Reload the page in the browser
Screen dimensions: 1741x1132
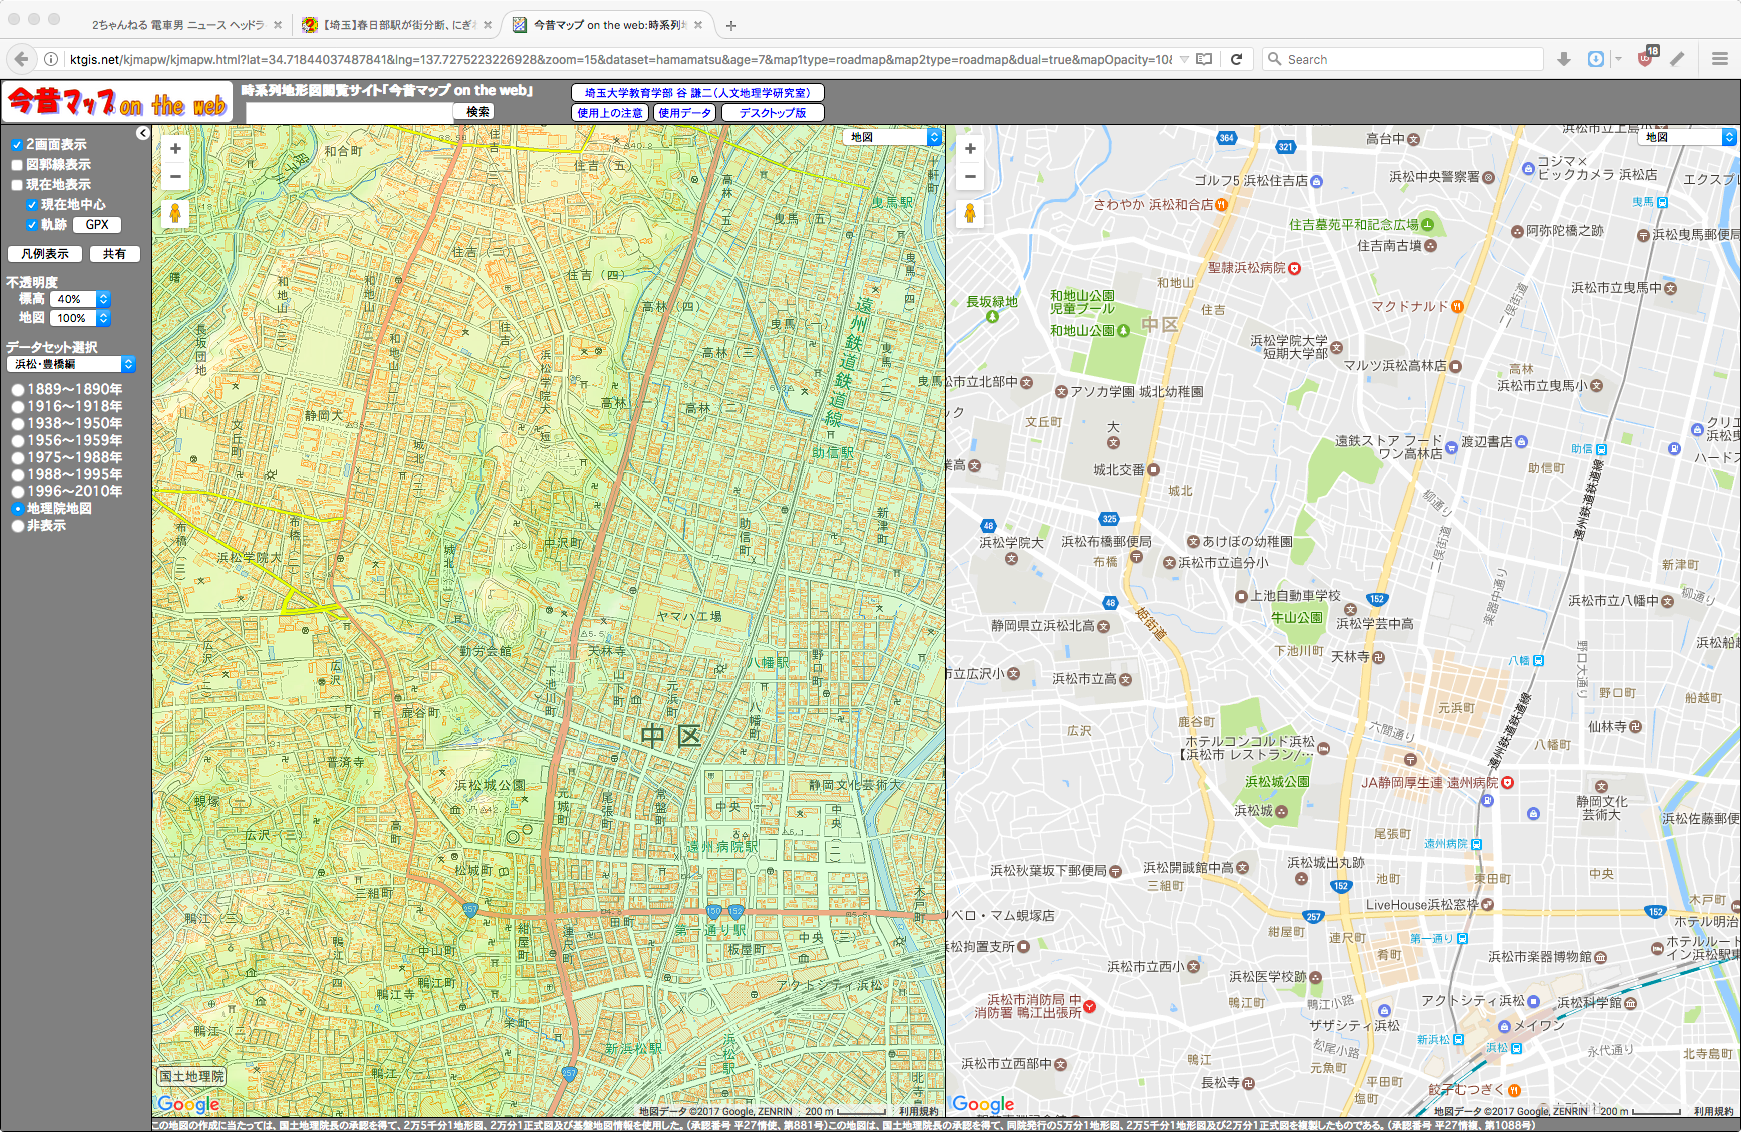click(x=1236, y=59)
